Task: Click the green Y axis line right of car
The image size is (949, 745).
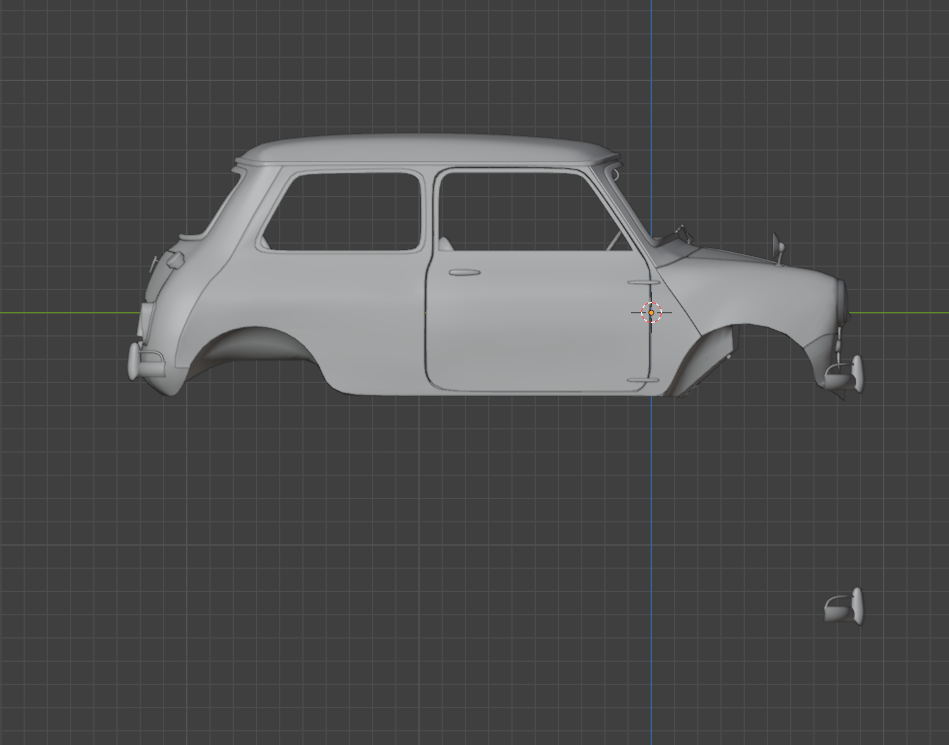Action: (x=900, y=313)
